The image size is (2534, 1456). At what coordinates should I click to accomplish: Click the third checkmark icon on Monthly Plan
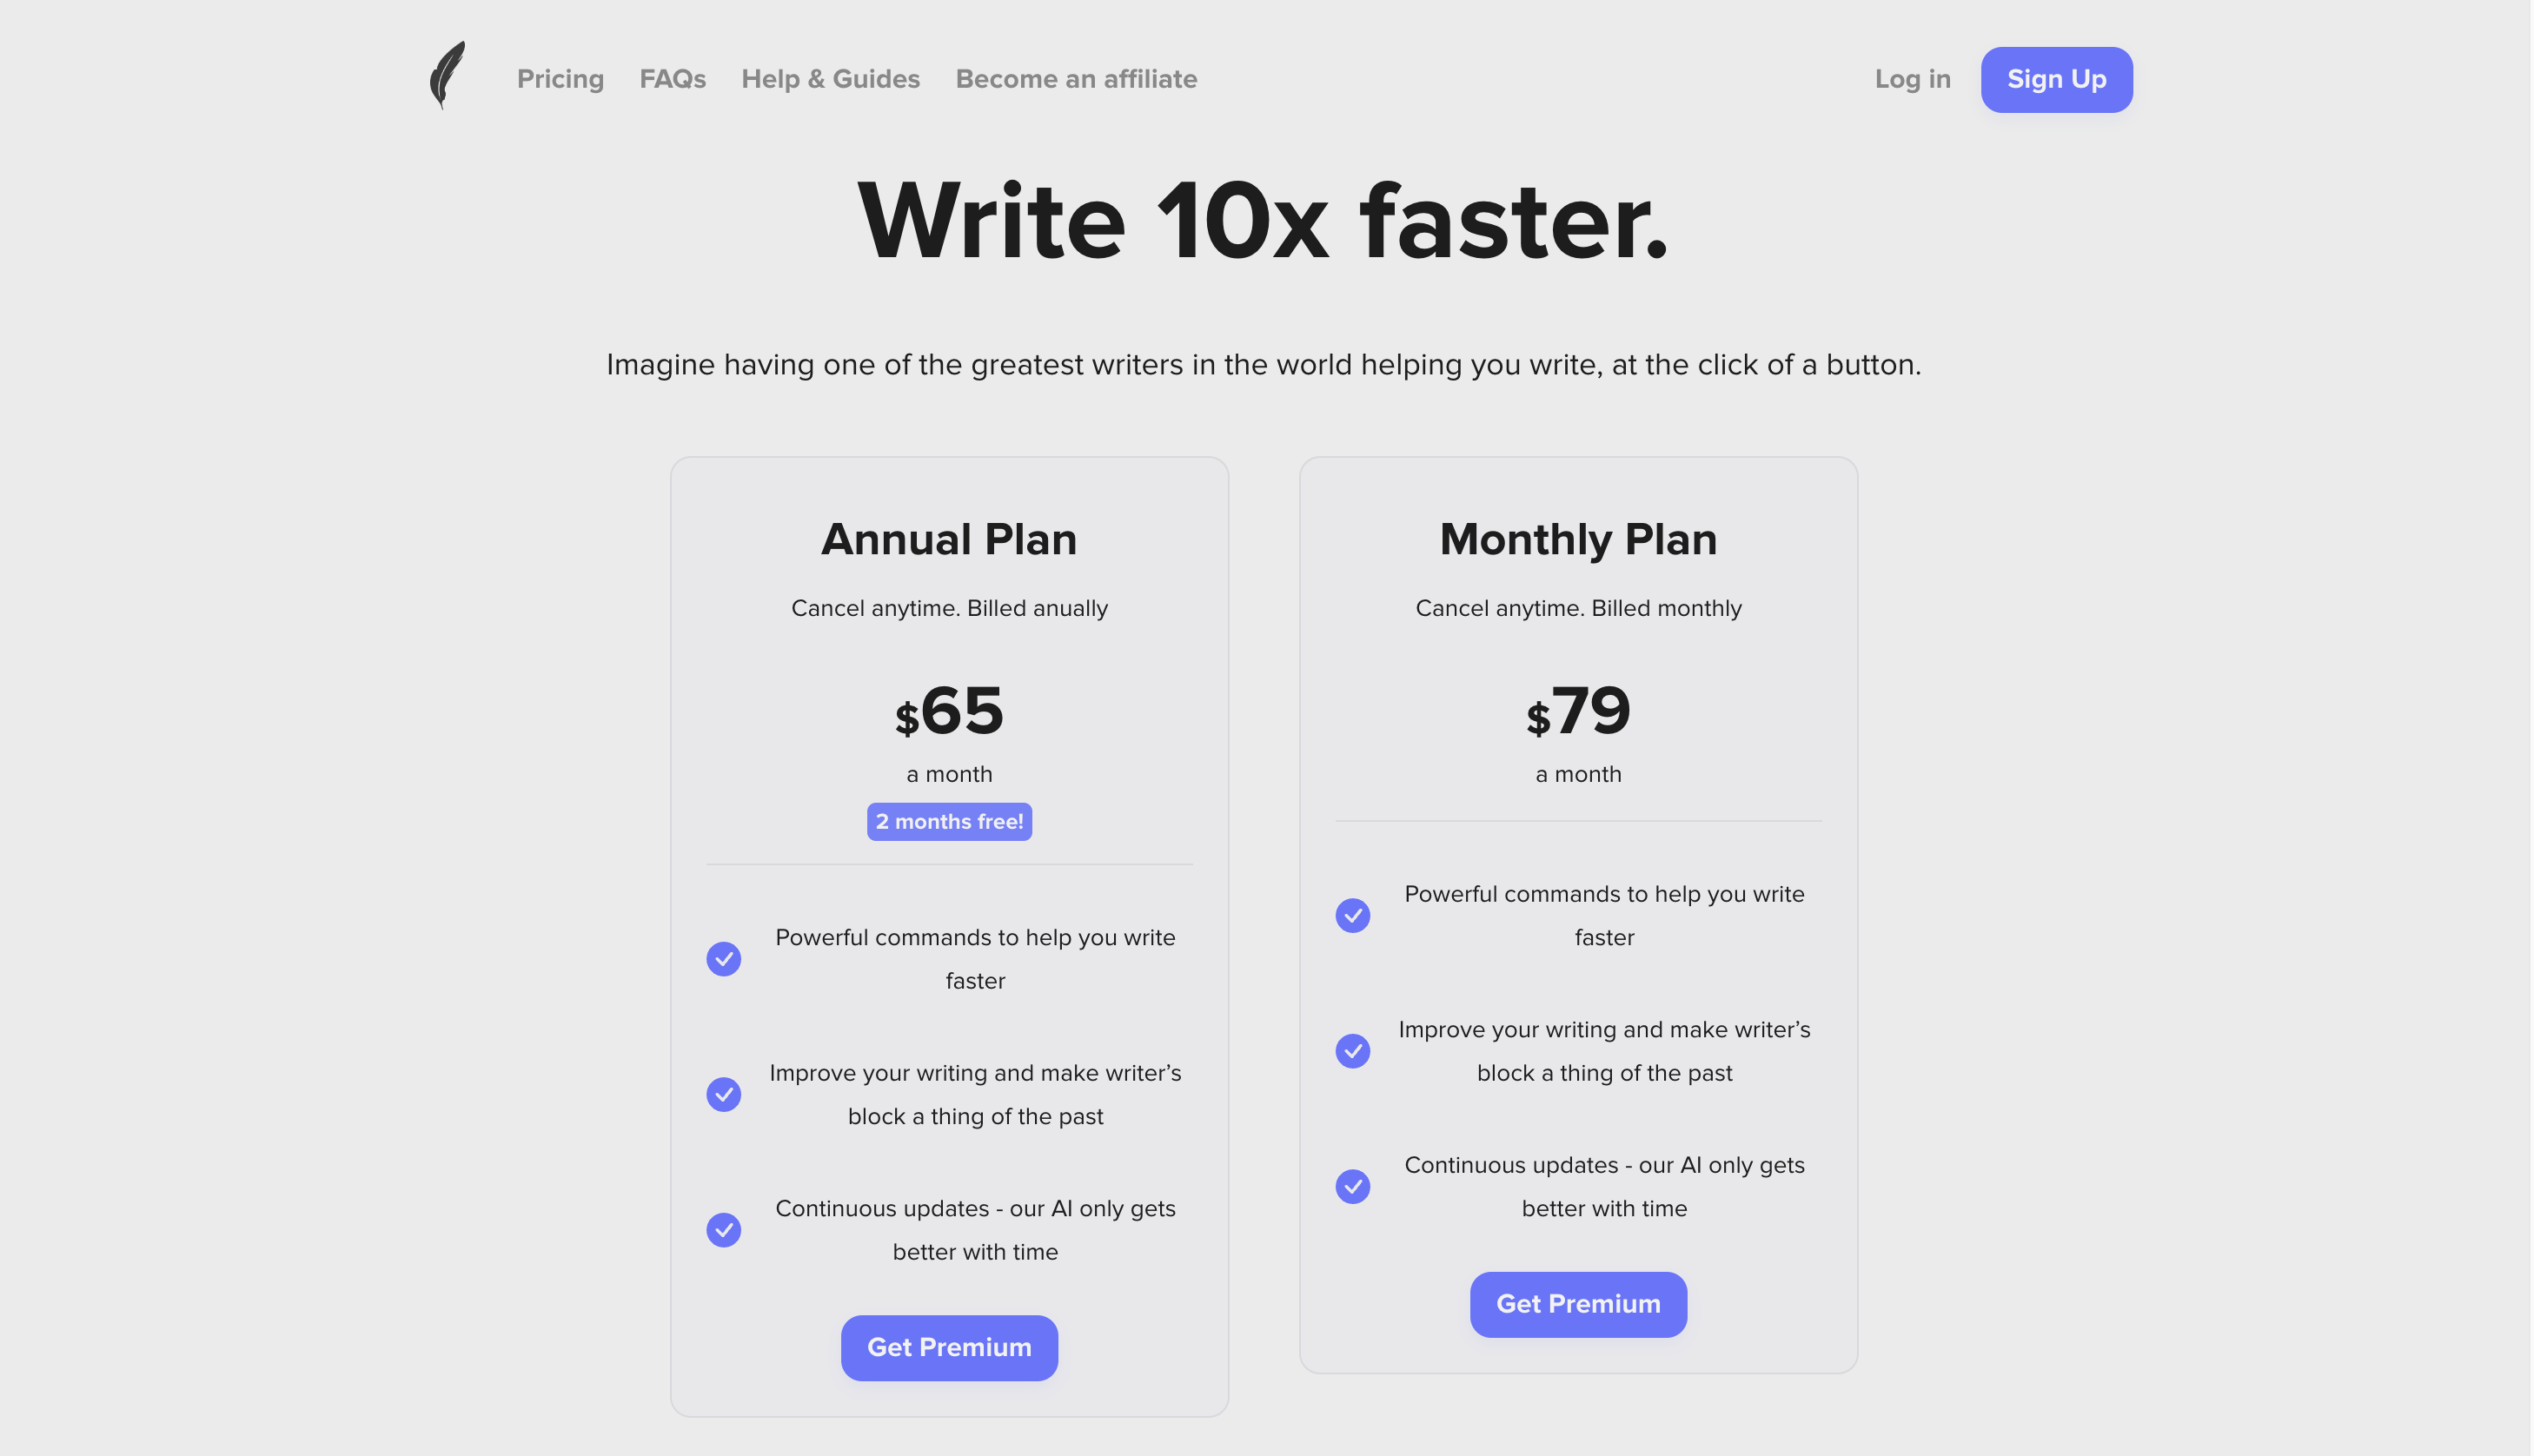pyautogui.click(x=1354, y=1187)
